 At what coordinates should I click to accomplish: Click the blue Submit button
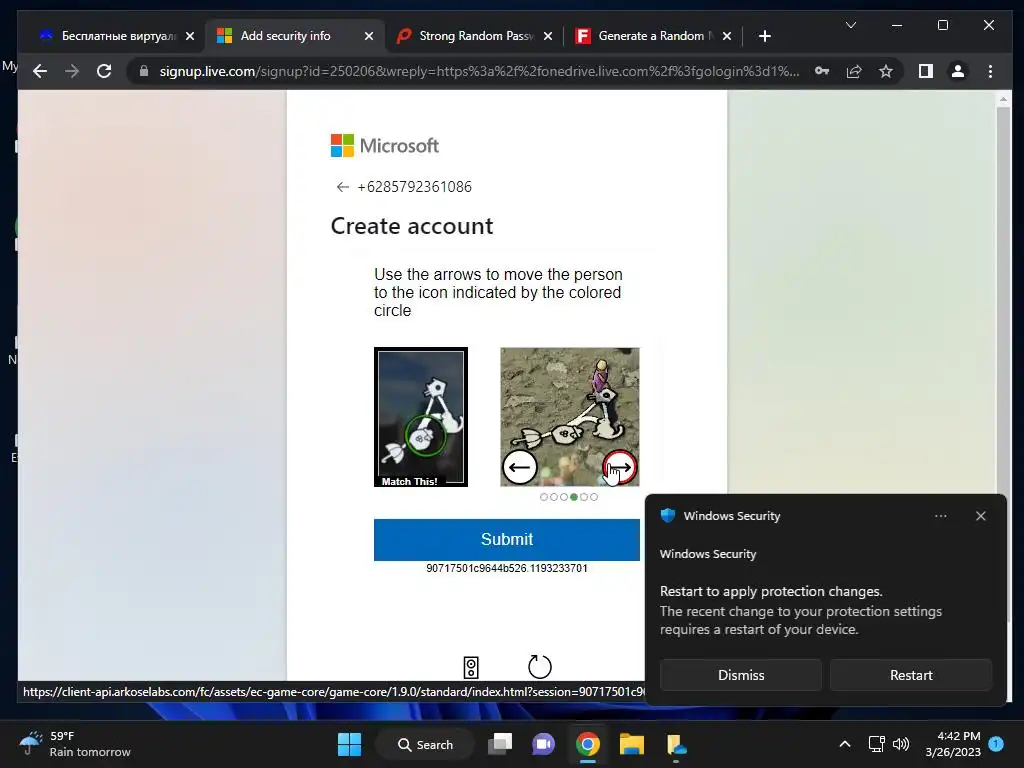pyautogui.click(x=507, y=539)
